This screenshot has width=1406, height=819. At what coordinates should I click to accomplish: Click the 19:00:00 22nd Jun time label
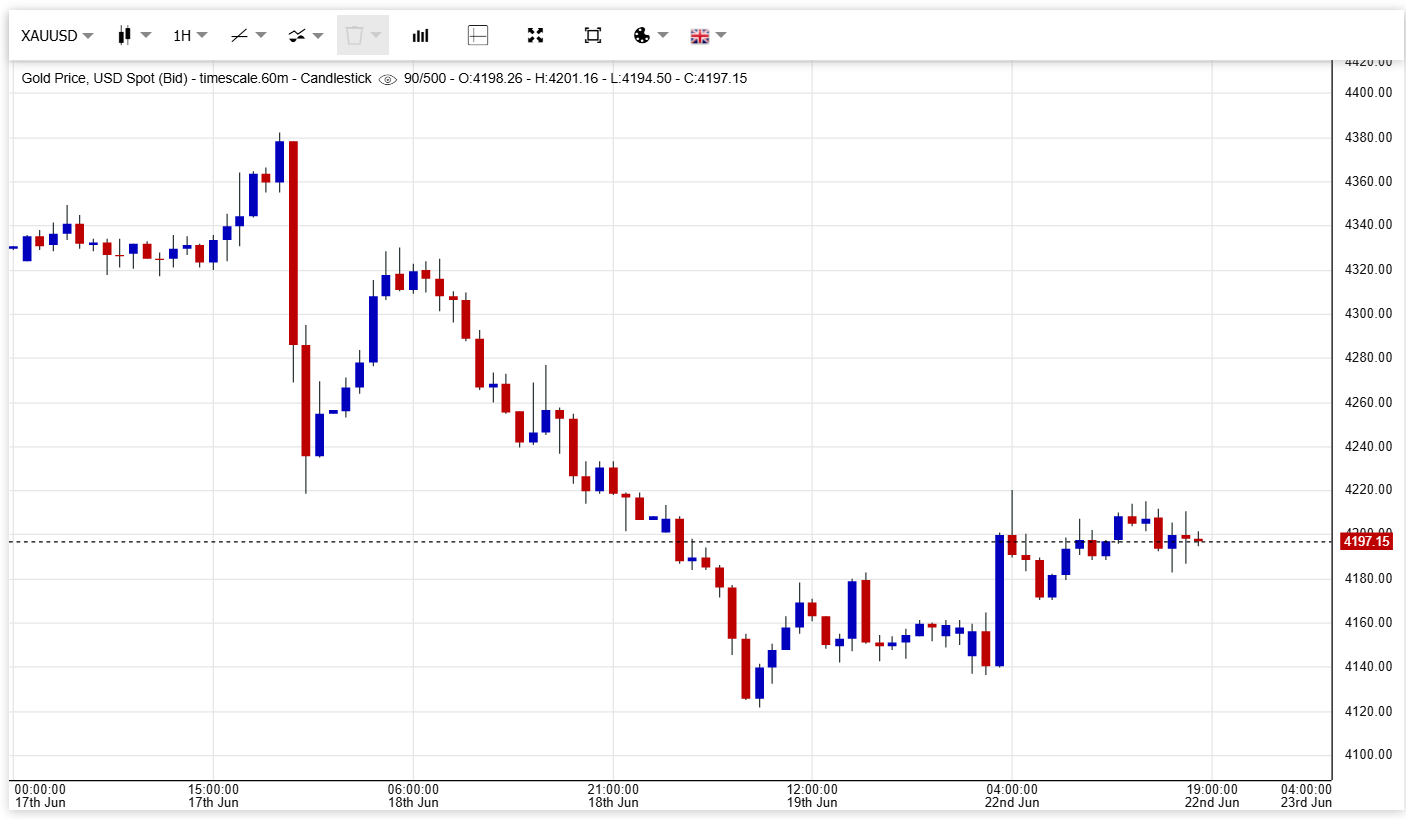pos(1212,795)
